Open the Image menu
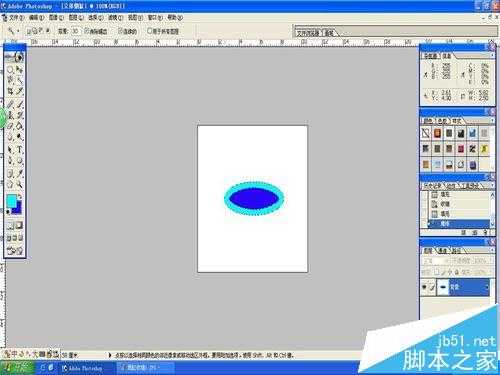The width and height of the screenshot is (500, 375). pos(56,18)
